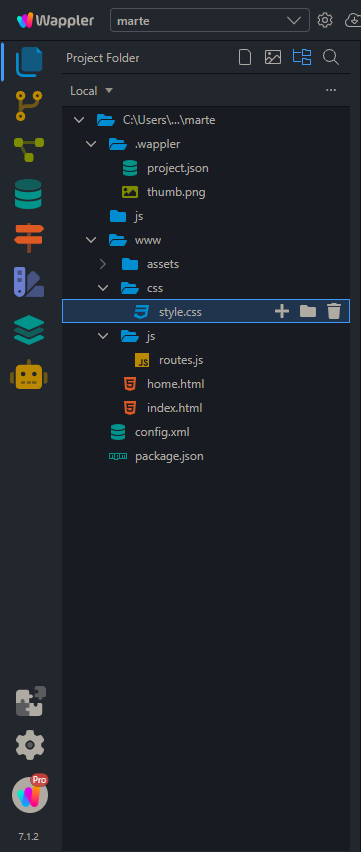
Task: Select style.css file
Action: [x=180, y=312]
